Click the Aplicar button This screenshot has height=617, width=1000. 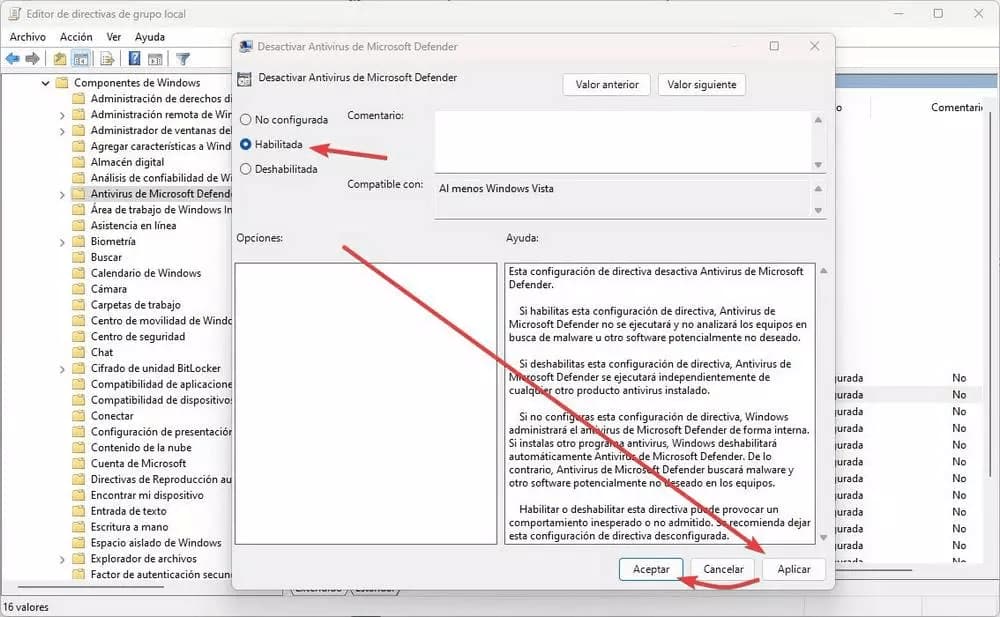794,569
